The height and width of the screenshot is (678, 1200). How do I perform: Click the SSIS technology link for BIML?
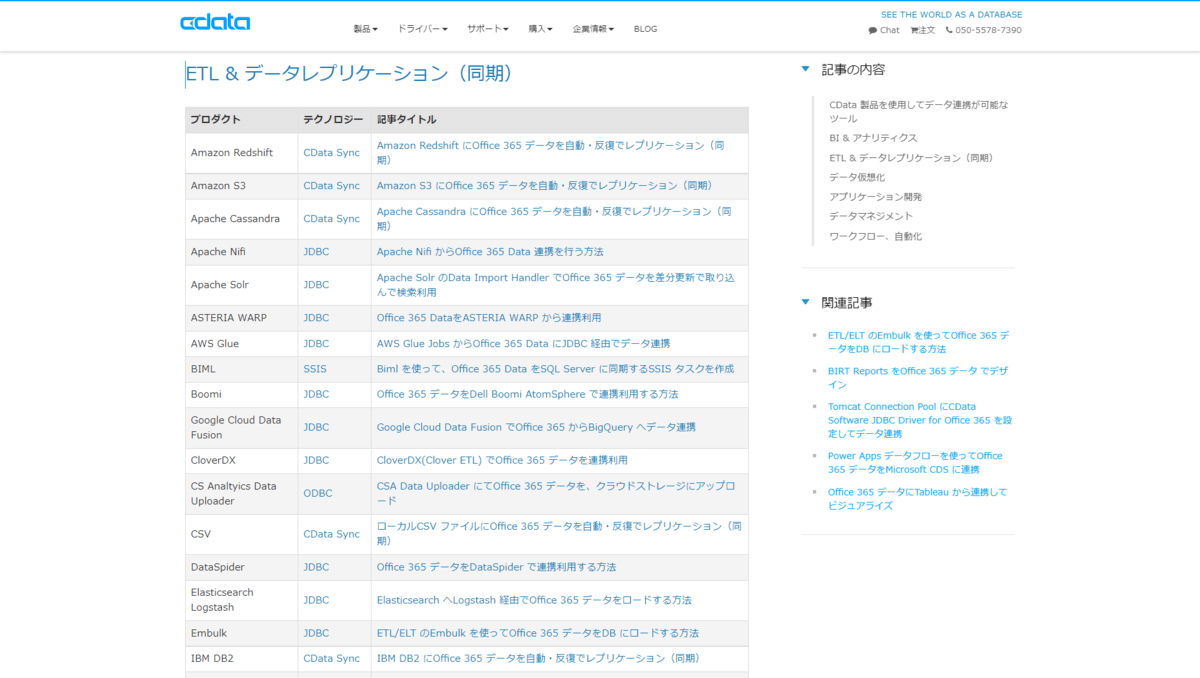pos(314,369)
